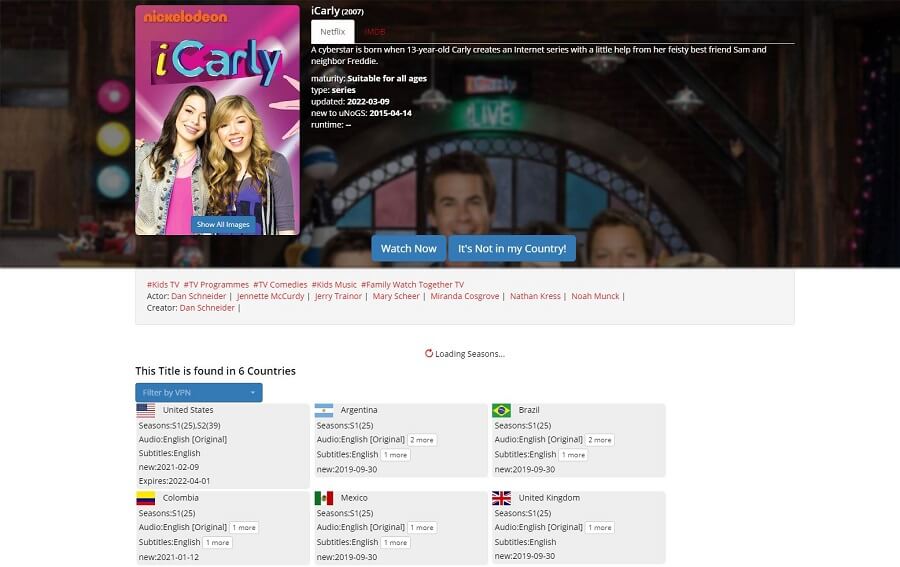This screenshot has height=567, width=900.
Task: Expand Argentina subtitles 1 more
Action: pos(395,455)
